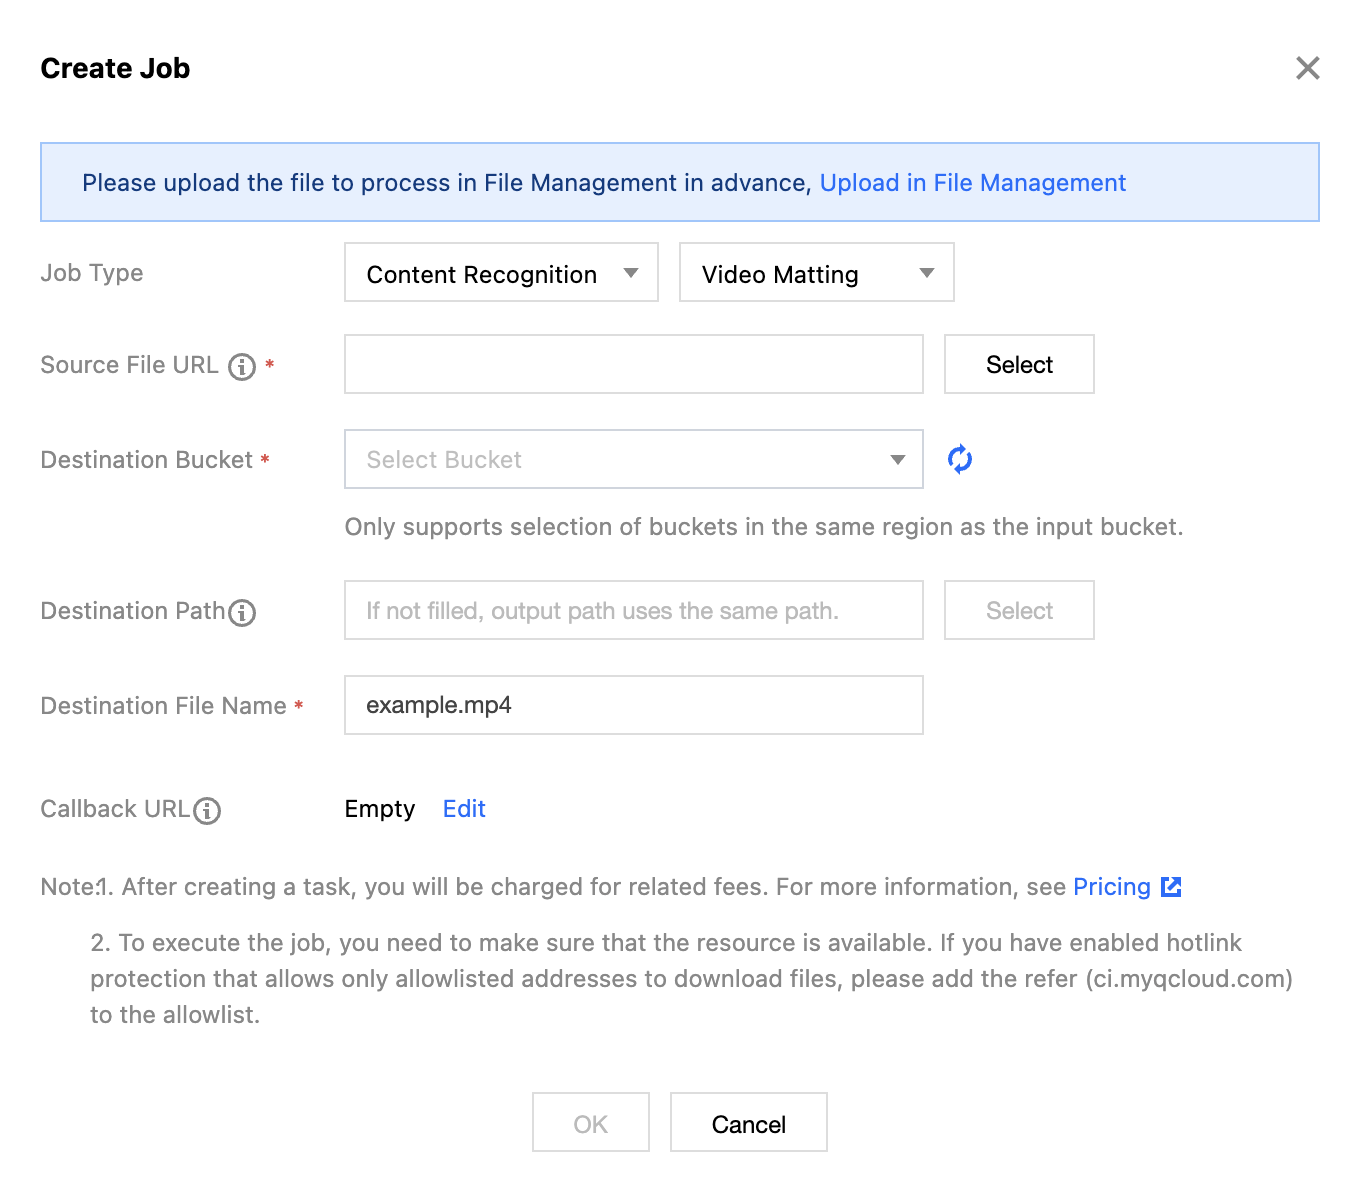Screen dimensions: 1360x1192
Task: Open the Content Recognition job type dropdown
Action: (501, 273)
